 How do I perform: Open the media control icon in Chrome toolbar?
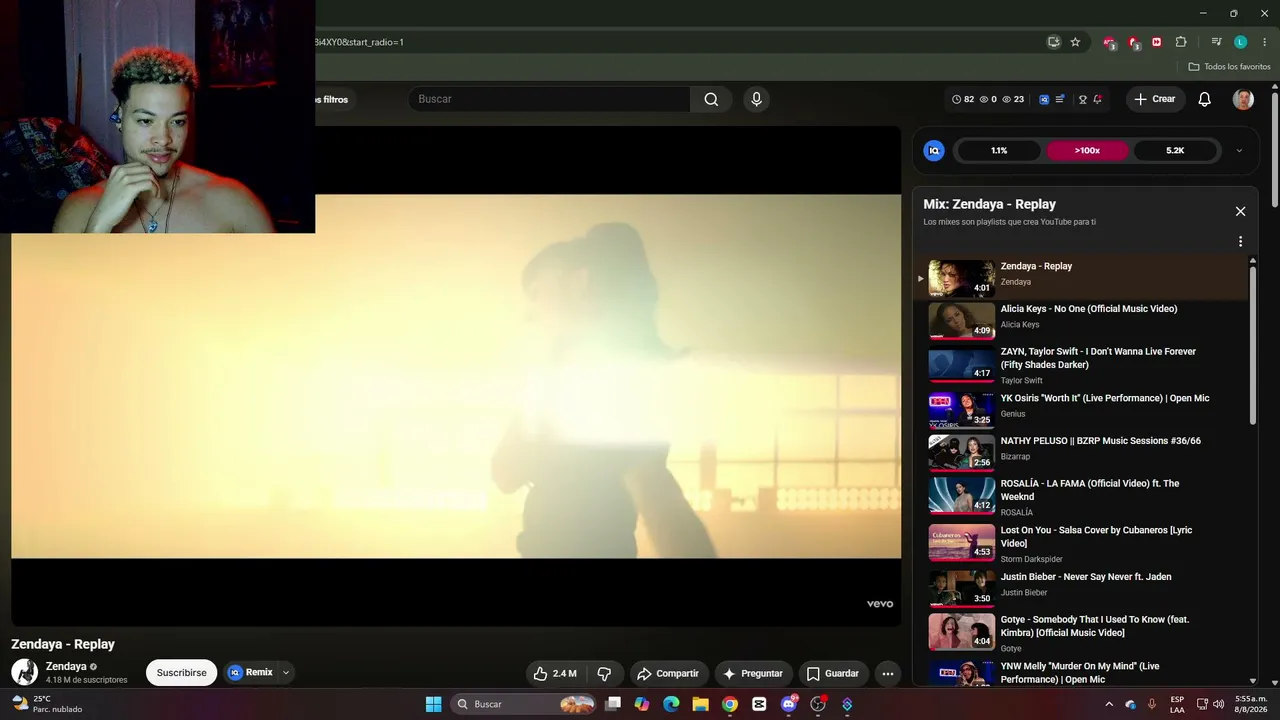tap(1216, 42)
